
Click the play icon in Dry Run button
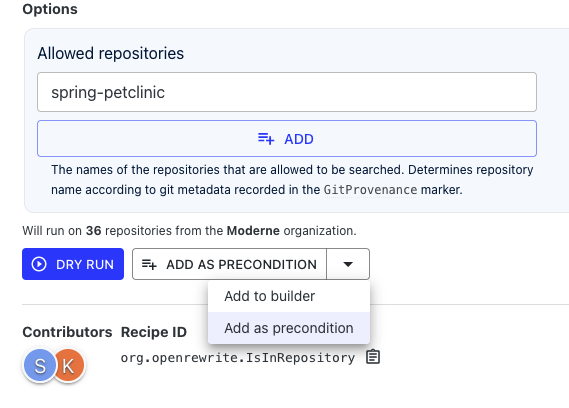click(39, 264)
